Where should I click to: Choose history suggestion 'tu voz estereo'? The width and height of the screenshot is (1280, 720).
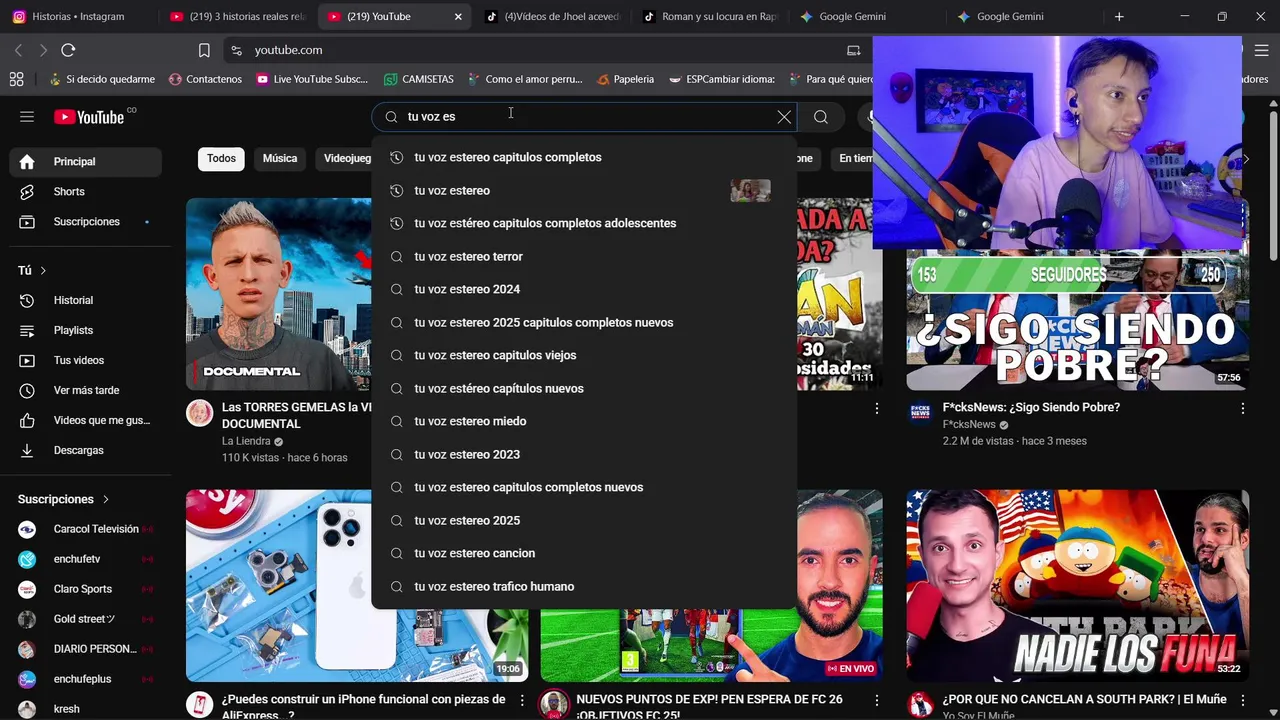584,190
